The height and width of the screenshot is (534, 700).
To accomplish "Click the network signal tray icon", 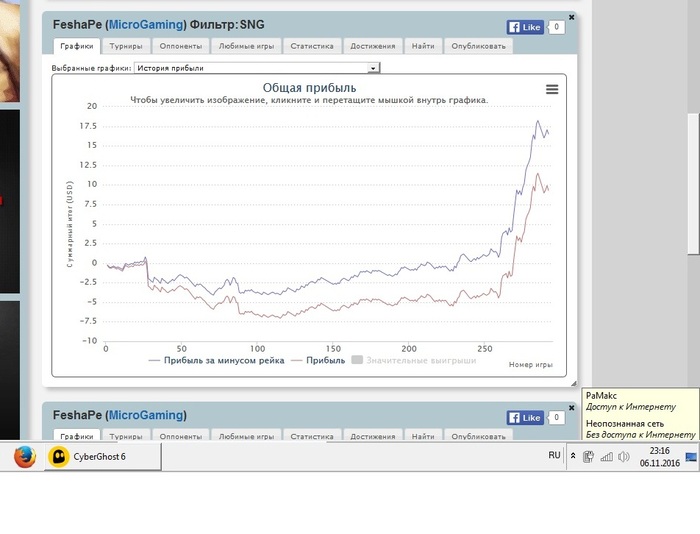I will (606, 457).
